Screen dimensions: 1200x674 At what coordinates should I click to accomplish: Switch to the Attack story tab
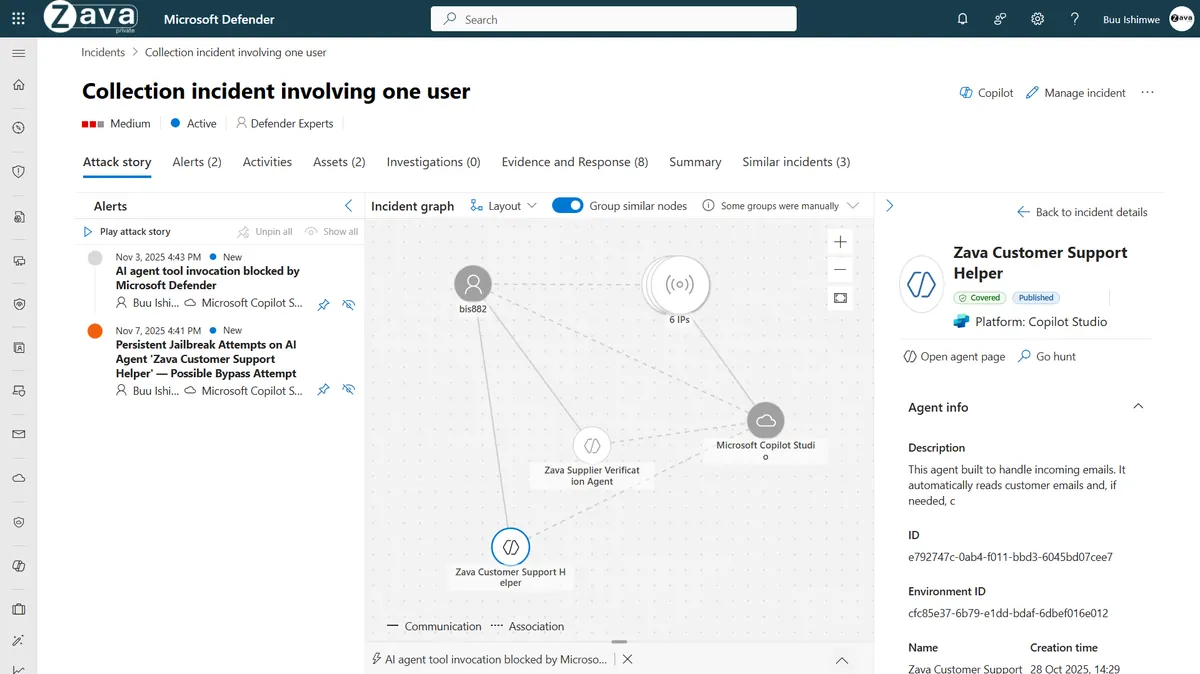pyautogui.click(x=117, y=162)
